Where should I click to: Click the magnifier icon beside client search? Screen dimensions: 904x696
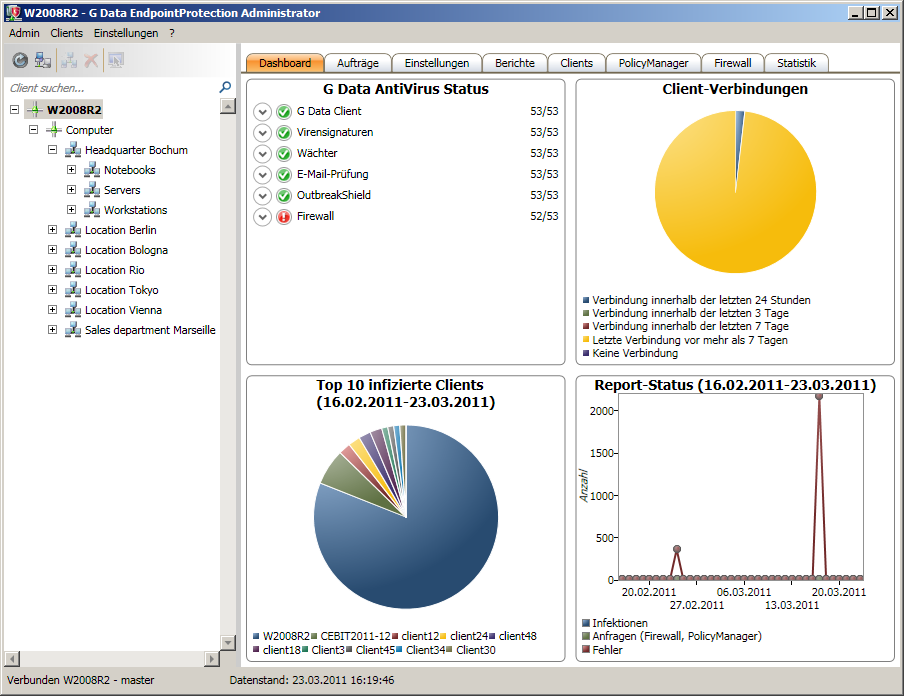tap(225, 88)
